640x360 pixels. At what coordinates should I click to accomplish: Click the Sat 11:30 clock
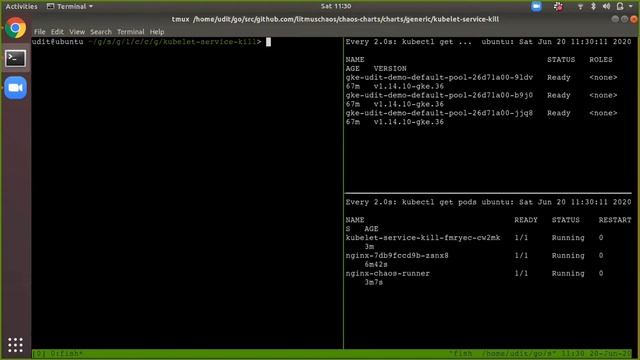point(336,6)
